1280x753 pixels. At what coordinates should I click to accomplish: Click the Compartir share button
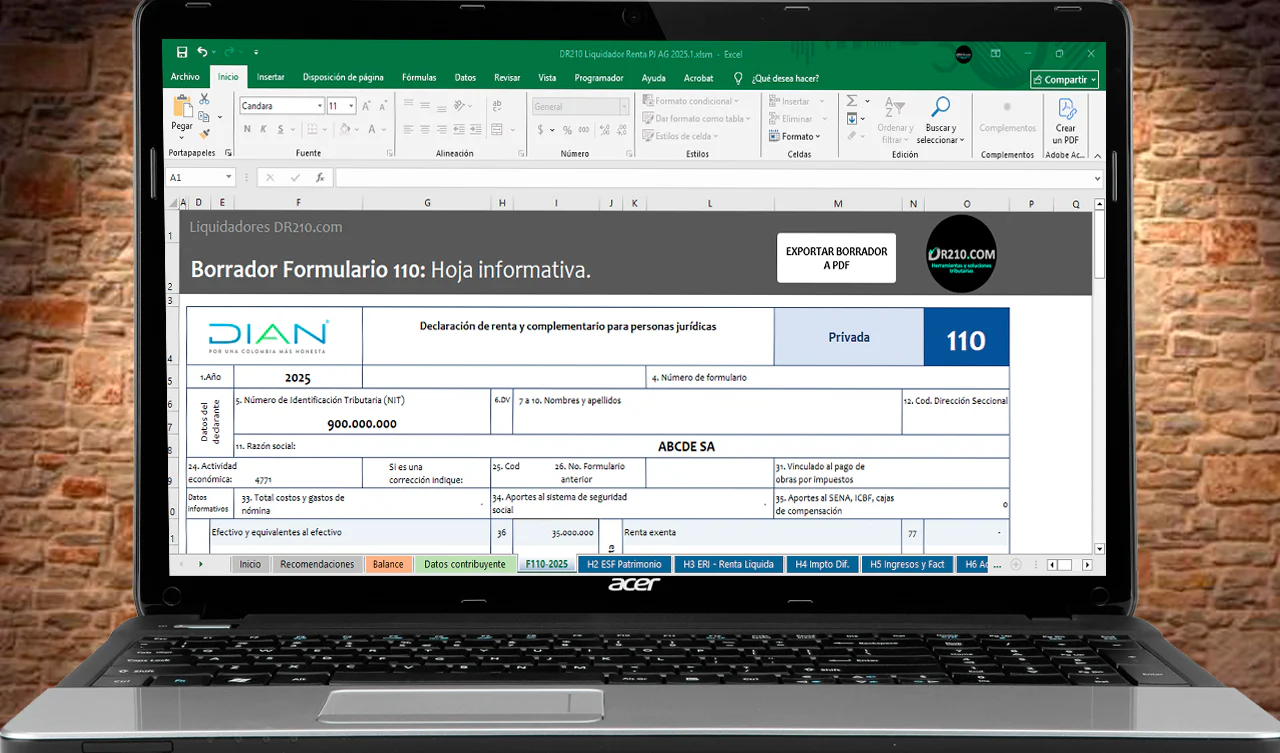point(1064,79)
